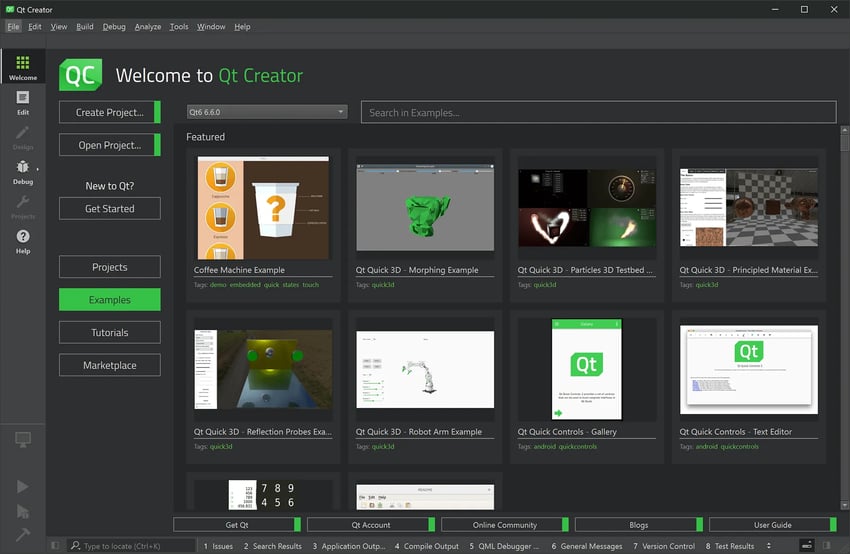This screenshot has height=554, width=850.
Task: Click the Help mode icon
Action: (x=22, y=241)
